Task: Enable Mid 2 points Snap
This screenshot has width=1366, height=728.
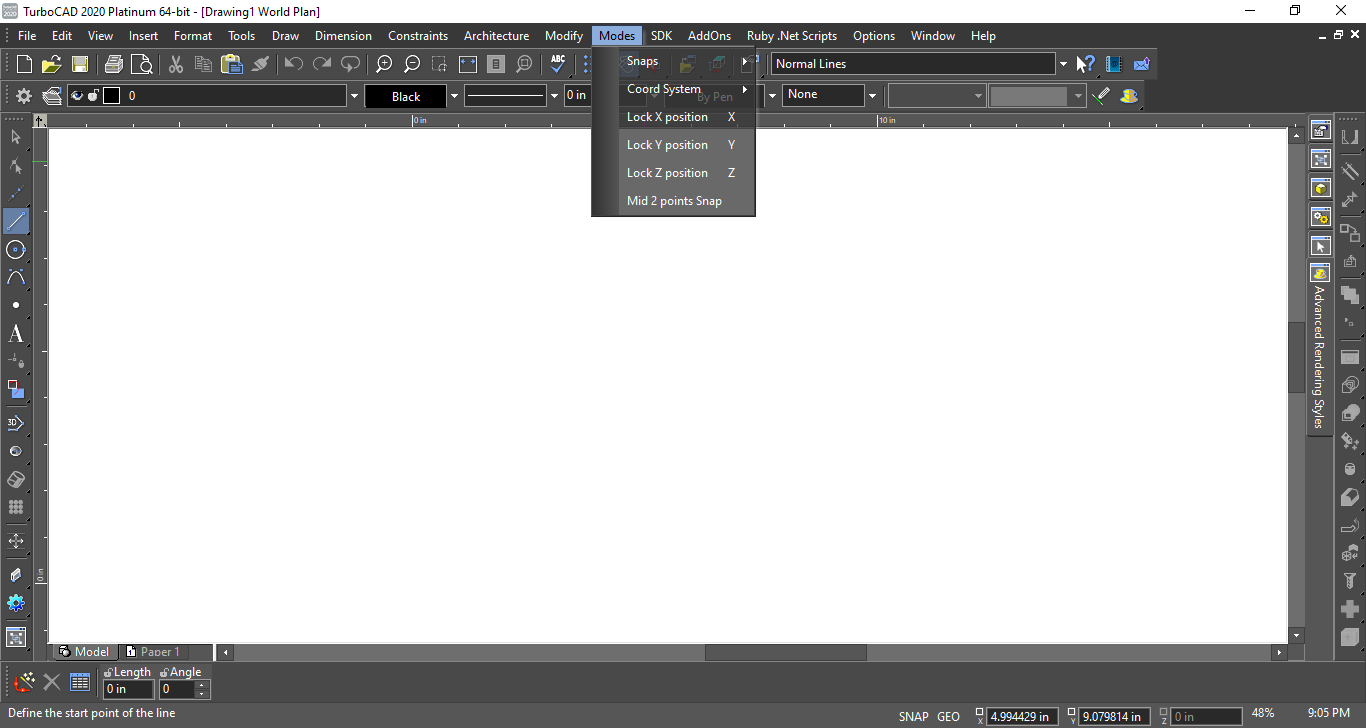Action: (x=673, y=201)
